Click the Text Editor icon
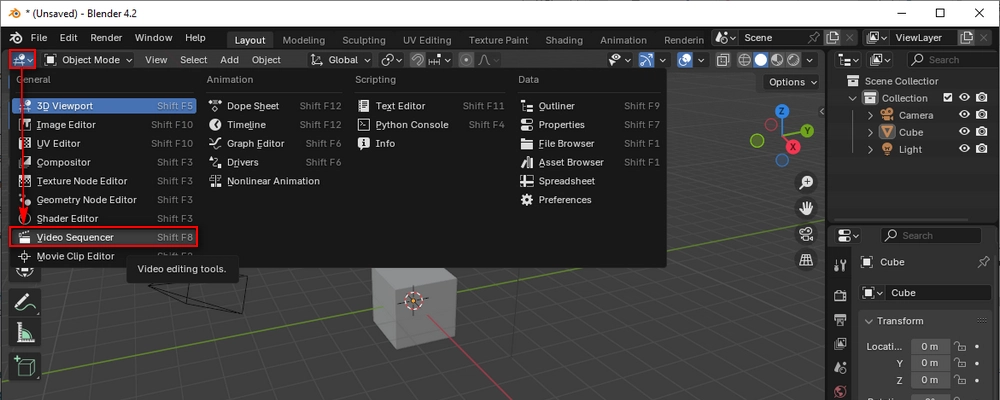1000x400 pixels. click(x=364, y=106)
